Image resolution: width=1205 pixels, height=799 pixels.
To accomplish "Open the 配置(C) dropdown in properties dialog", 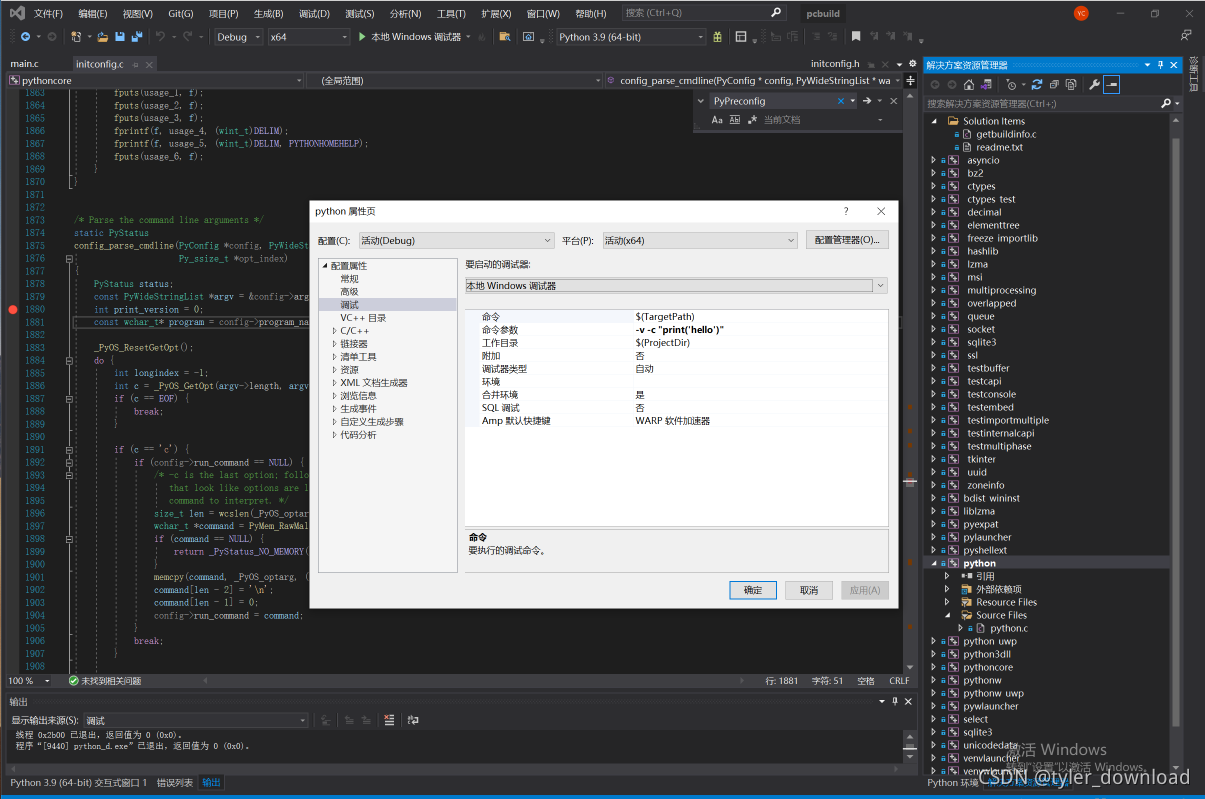I will point(456,240).
